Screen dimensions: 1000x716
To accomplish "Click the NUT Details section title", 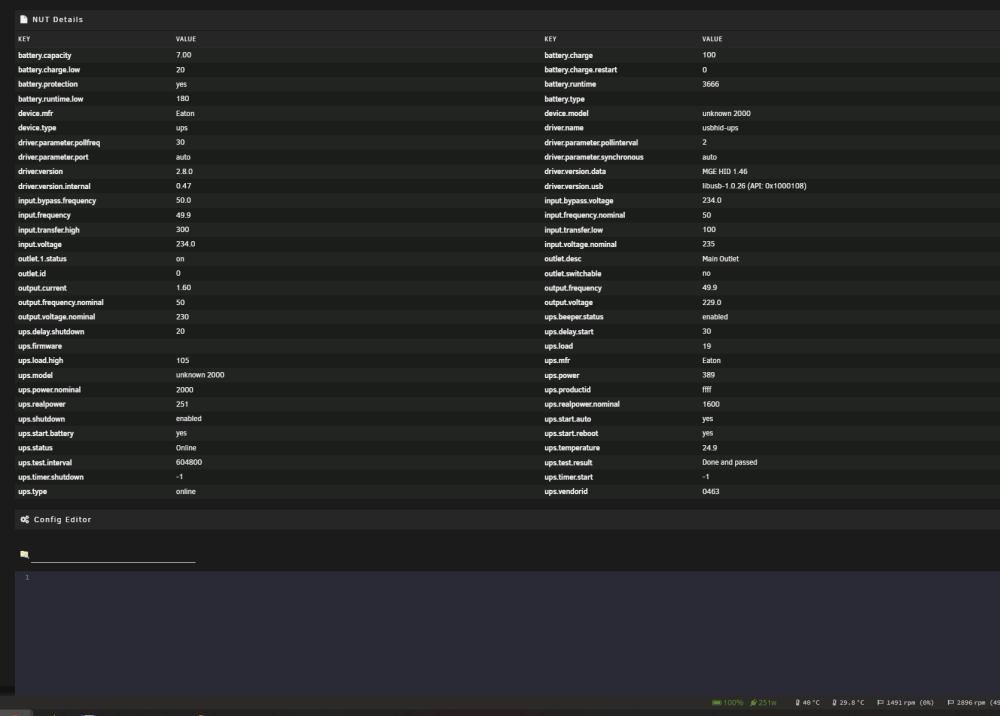I will [57, 20].
